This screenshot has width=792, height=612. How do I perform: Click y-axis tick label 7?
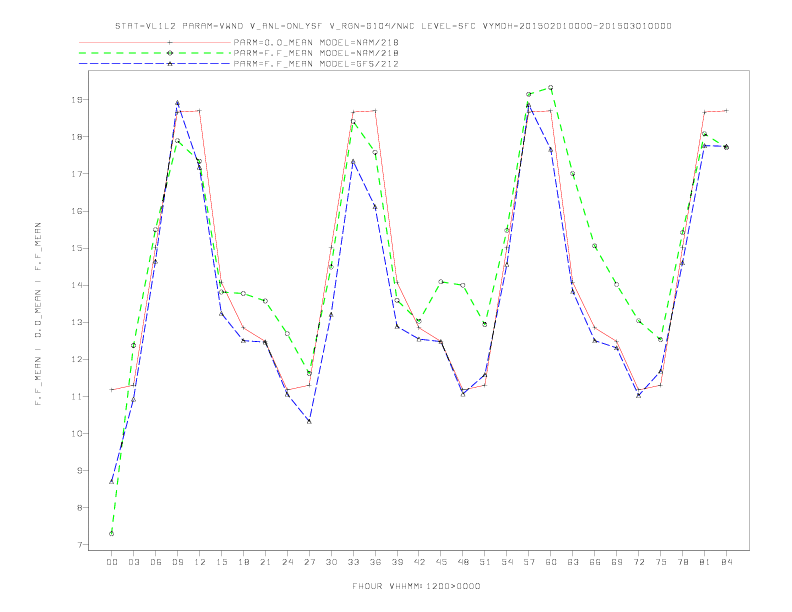pyautogui.click(x=80, y=545)
